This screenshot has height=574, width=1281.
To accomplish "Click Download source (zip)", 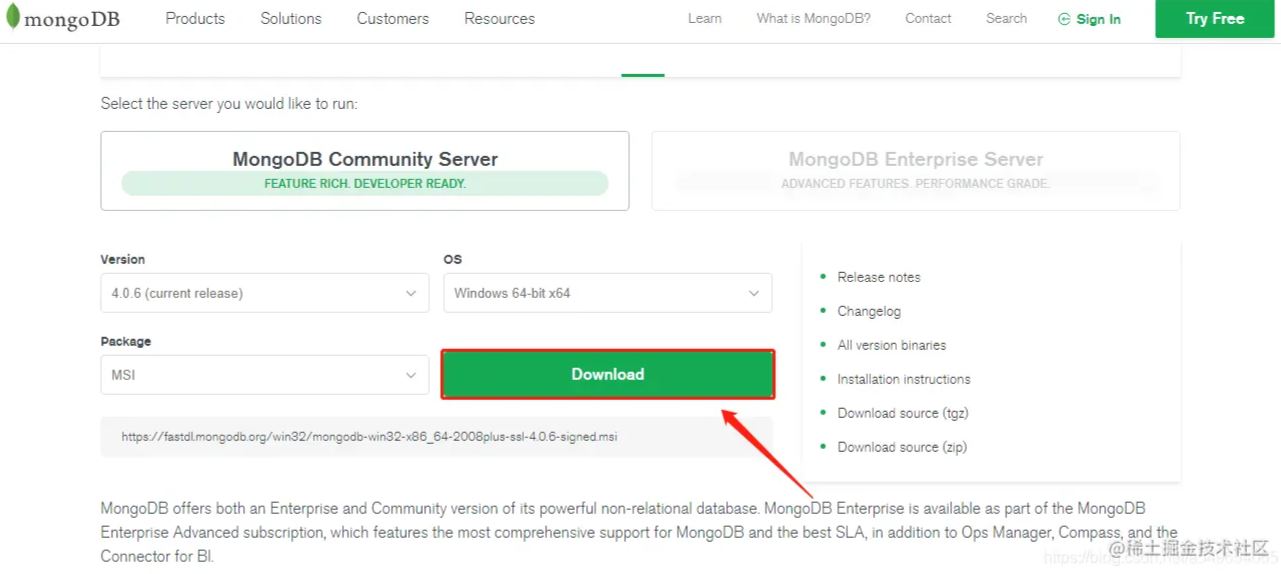I will [902, 447].
